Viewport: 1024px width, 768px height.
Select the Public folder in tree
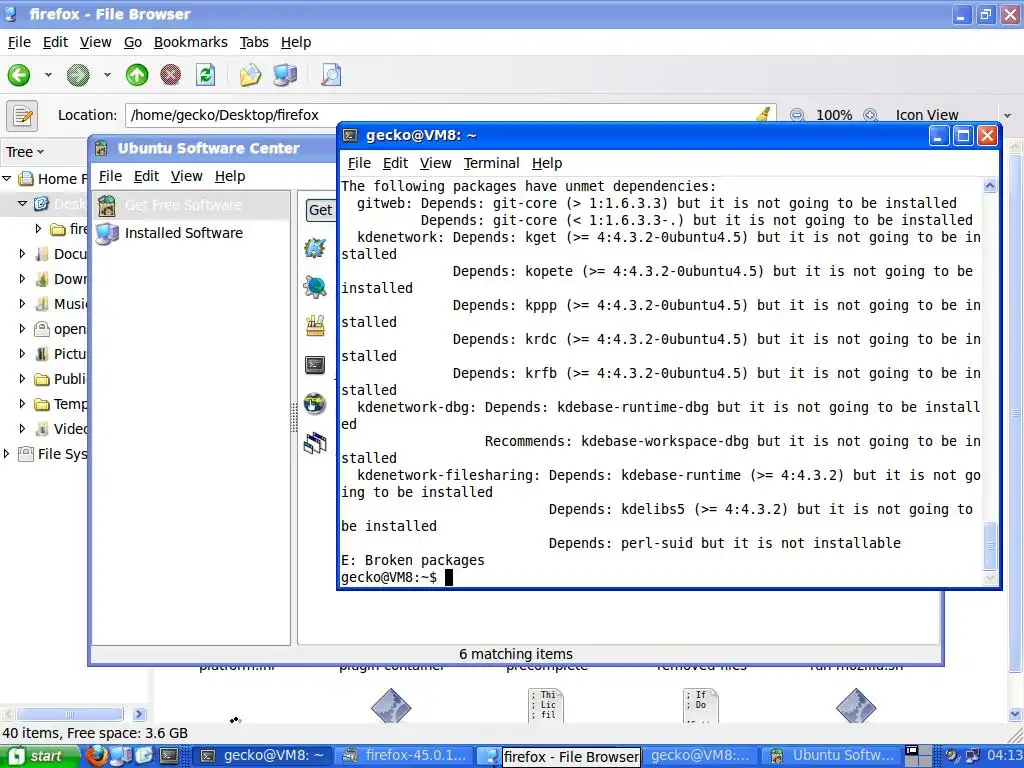click(60, 379)
